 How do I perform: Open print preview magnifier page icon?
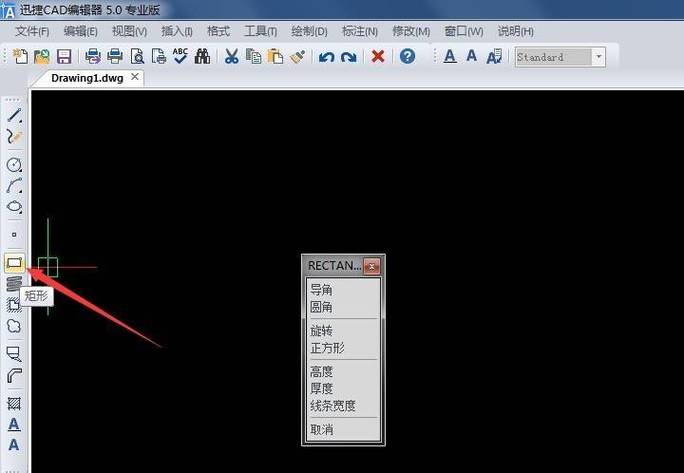(137, 57)
